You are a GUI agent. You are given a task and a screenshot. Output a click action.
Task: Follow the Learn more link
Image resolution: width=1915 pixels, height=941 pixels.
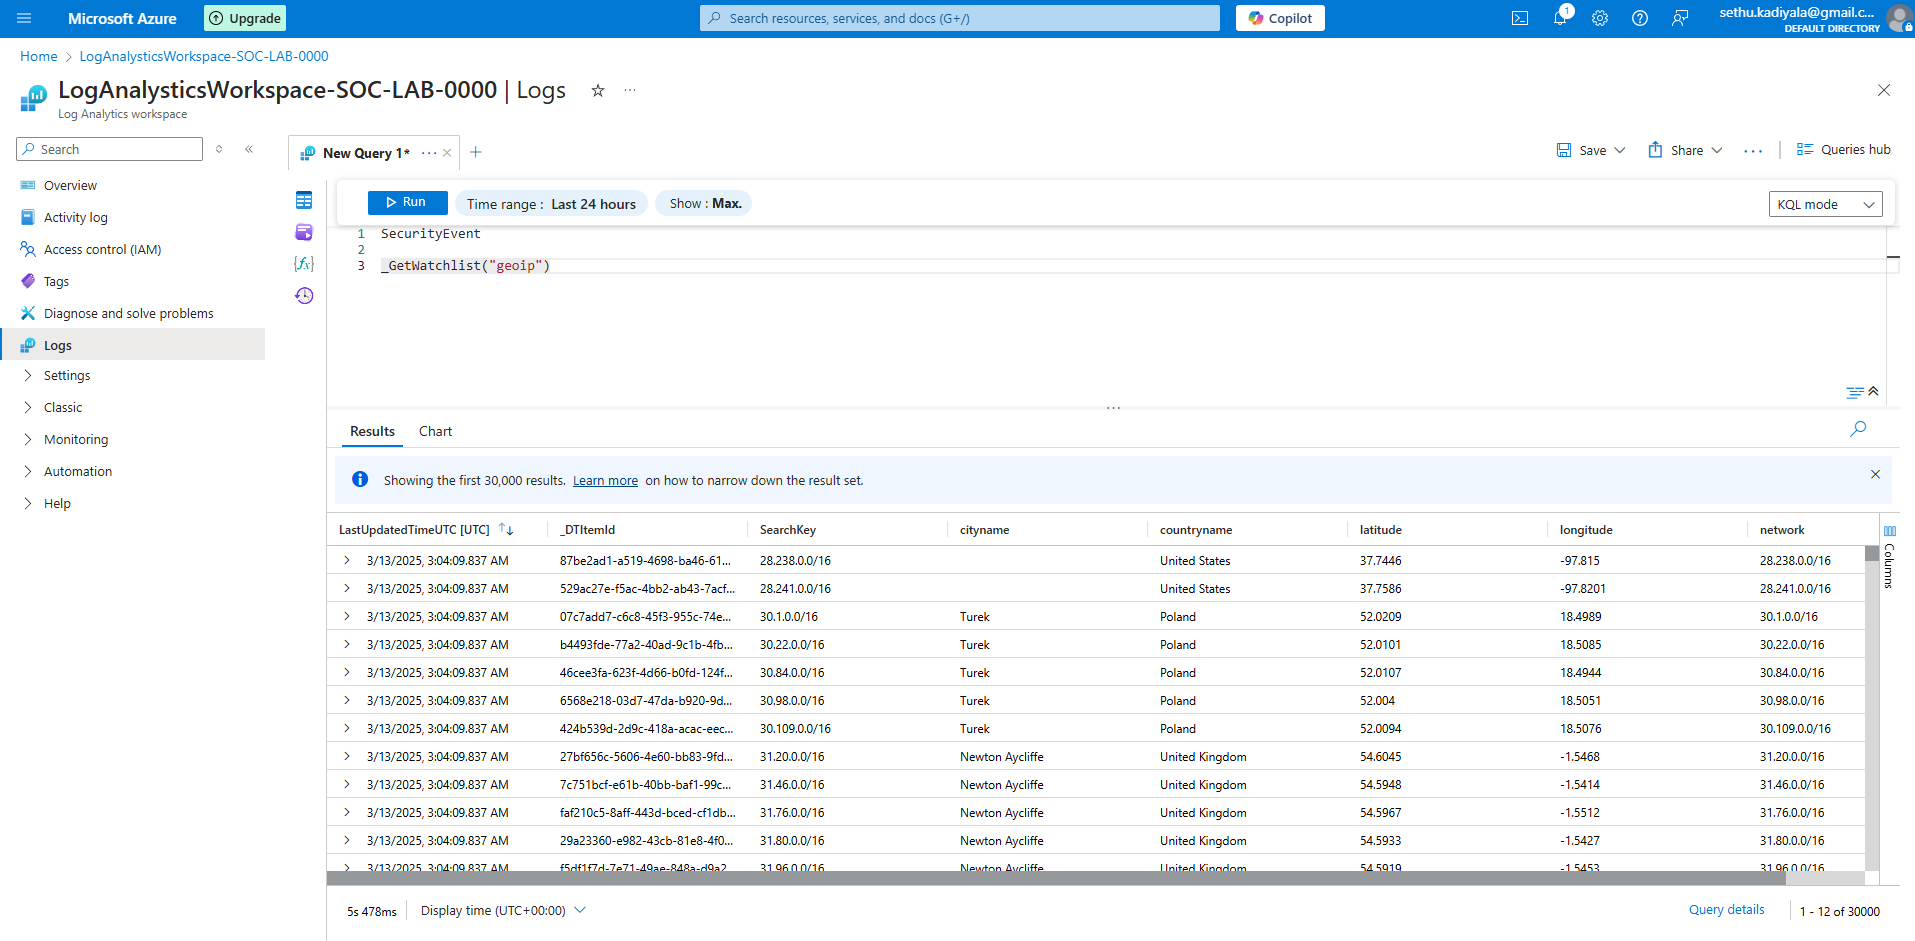(x=605, y=481)
